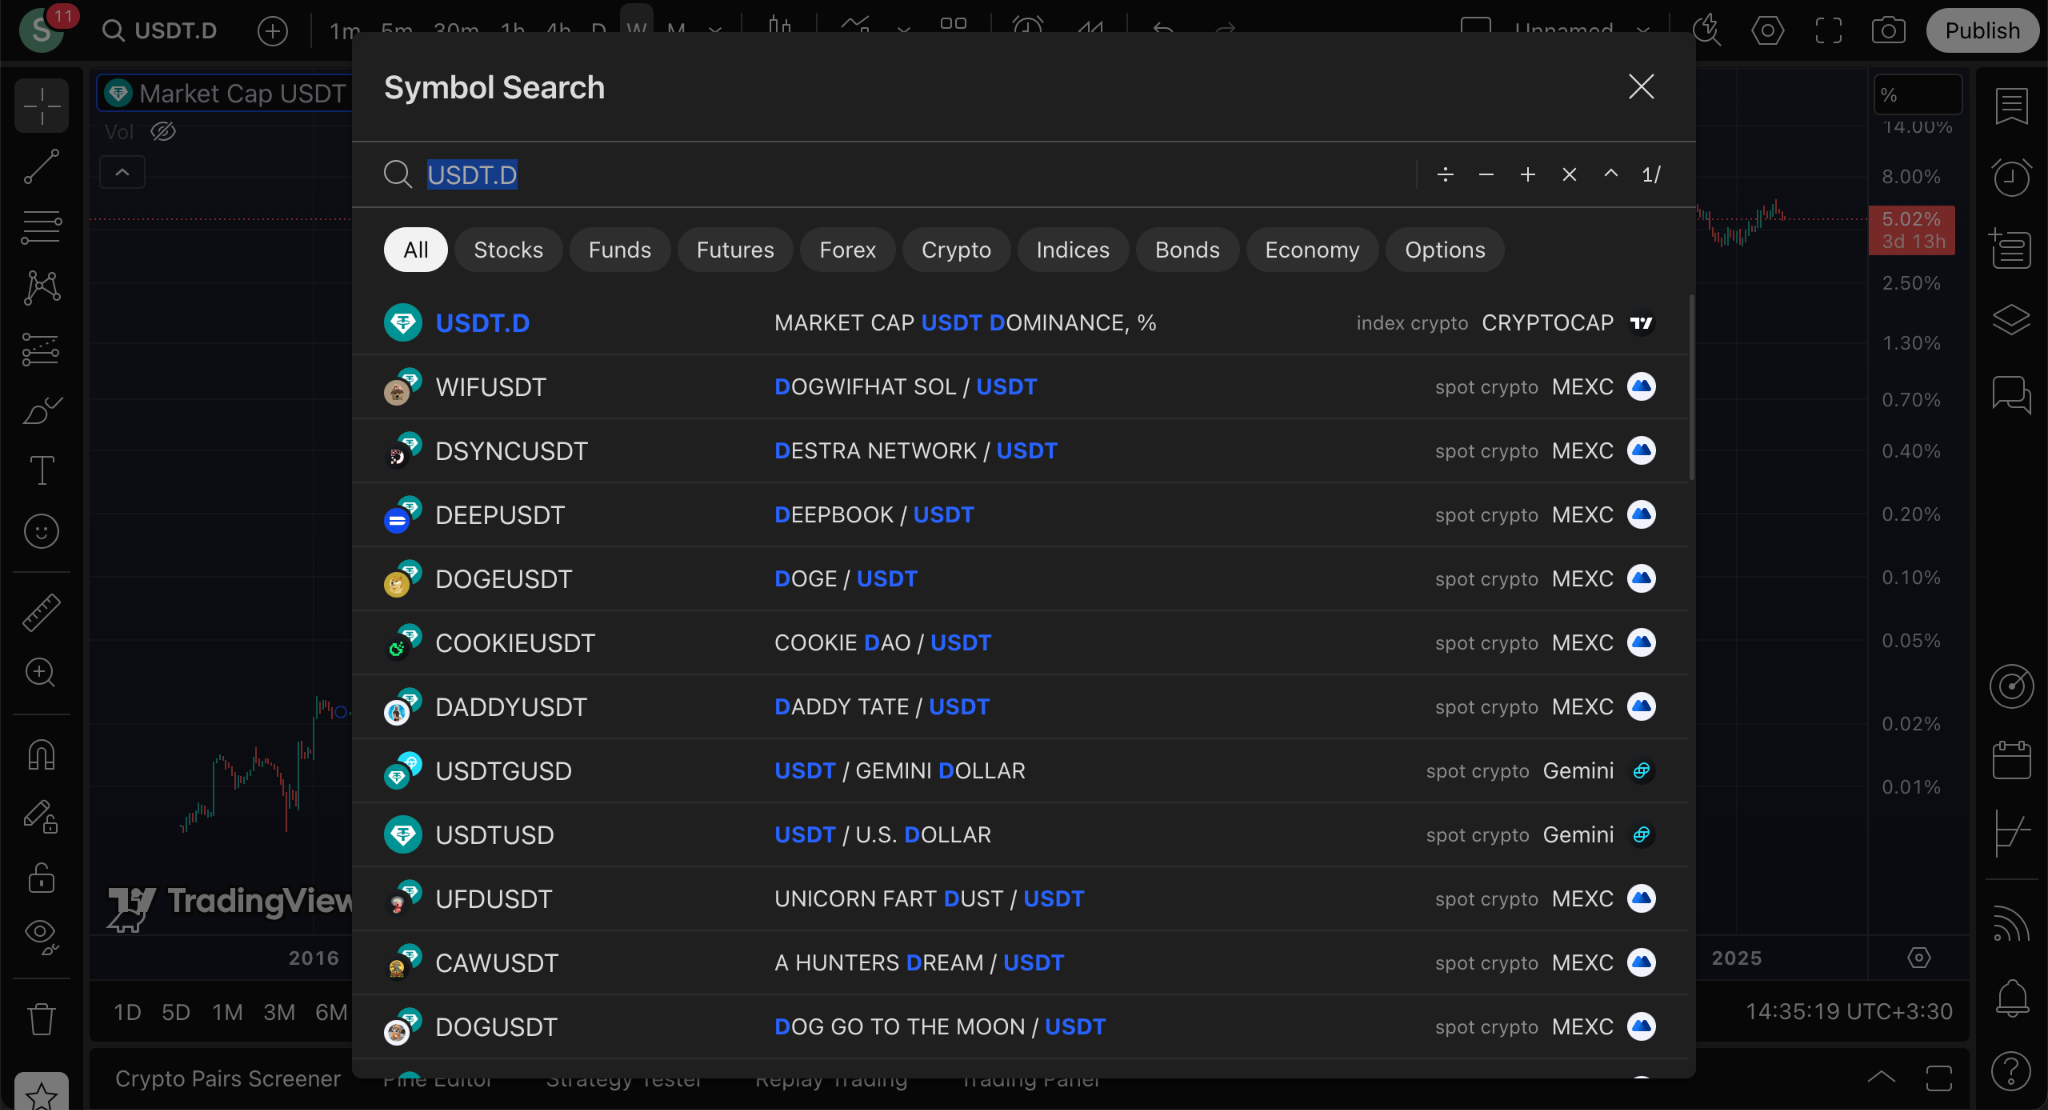Image resolution: width=2048 pixels, height=1110 pixels.
Task: Select the Crypto filter tab
Action: coord(956,250)
